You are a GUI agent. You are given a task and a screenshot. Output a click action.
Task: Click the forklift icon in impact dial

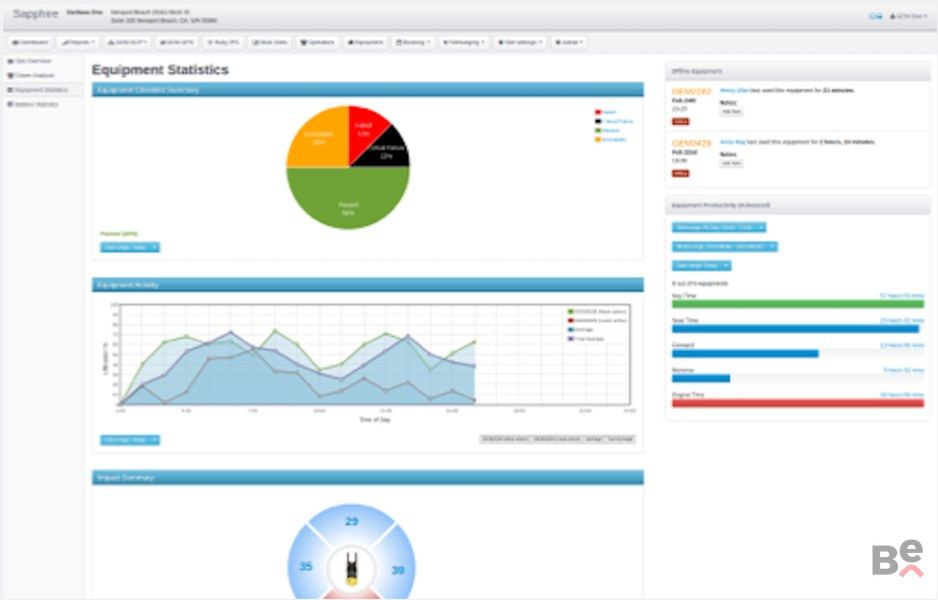pos(352,569)
